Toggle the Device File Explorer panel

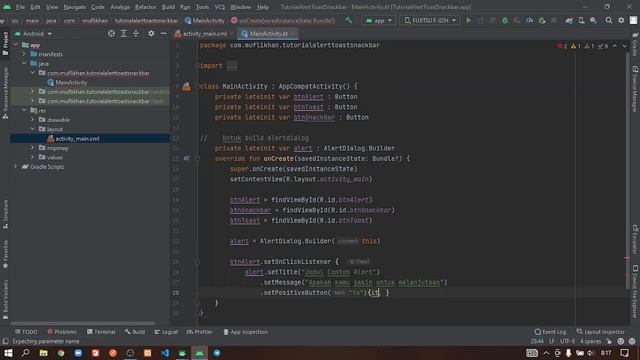tap(635, 291)
